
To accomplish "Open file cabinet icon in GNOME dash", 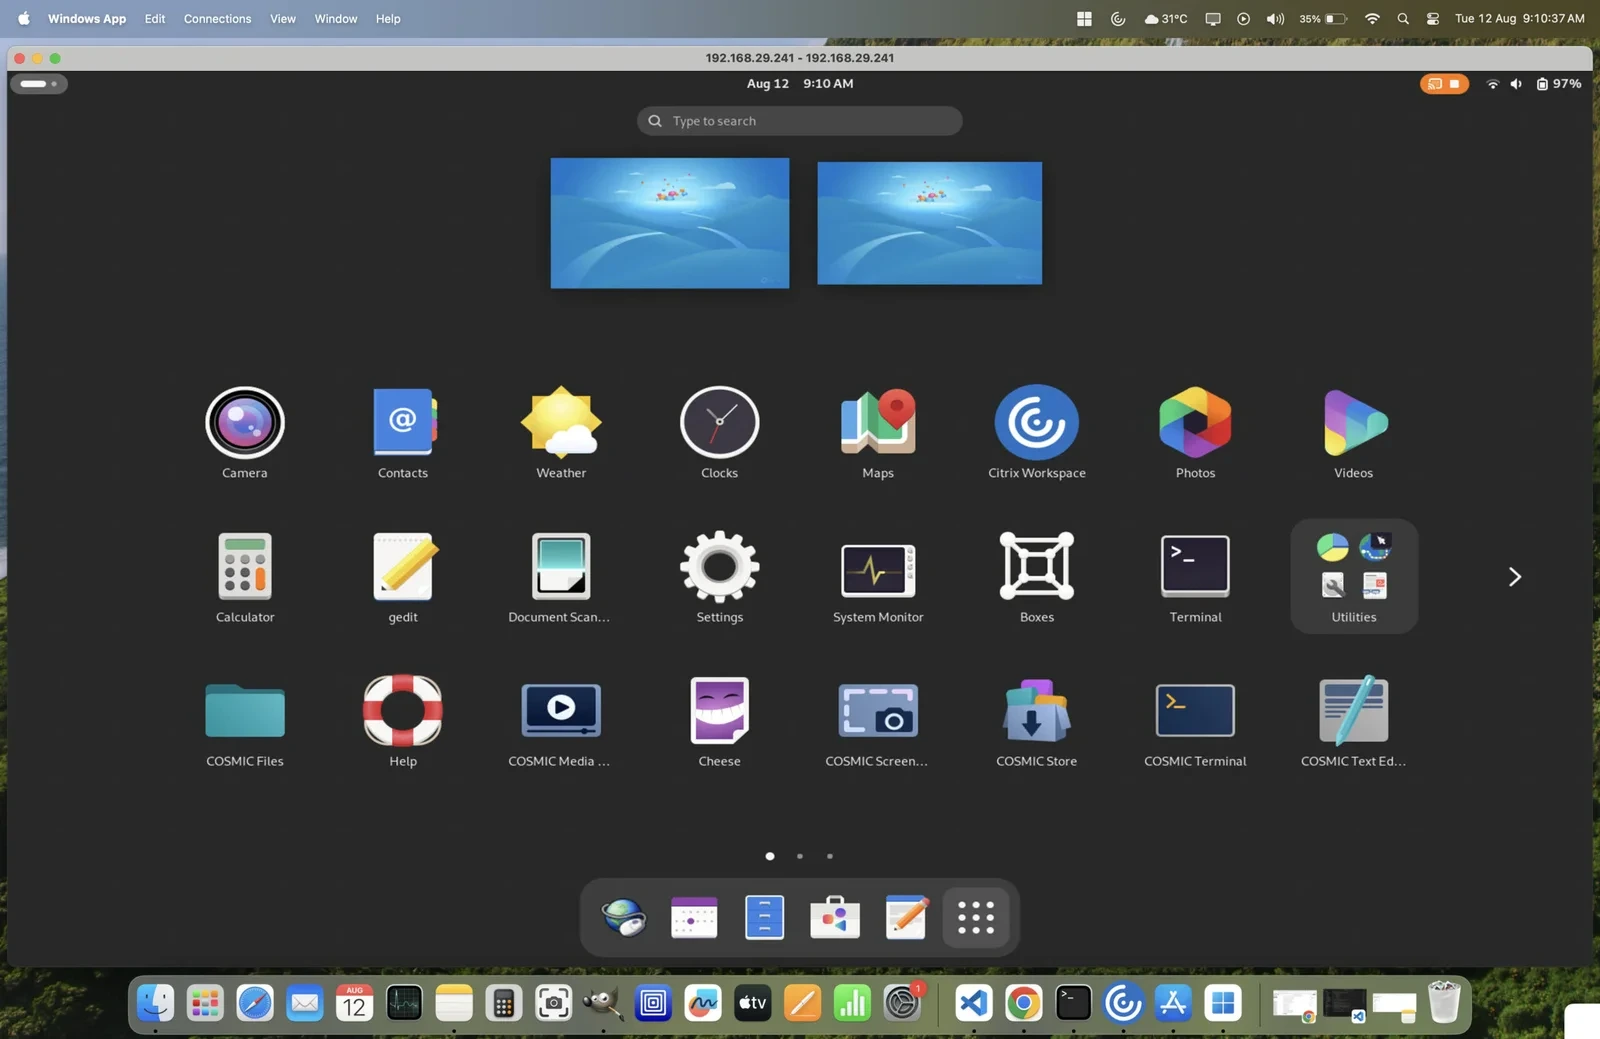I will (764, 917).
